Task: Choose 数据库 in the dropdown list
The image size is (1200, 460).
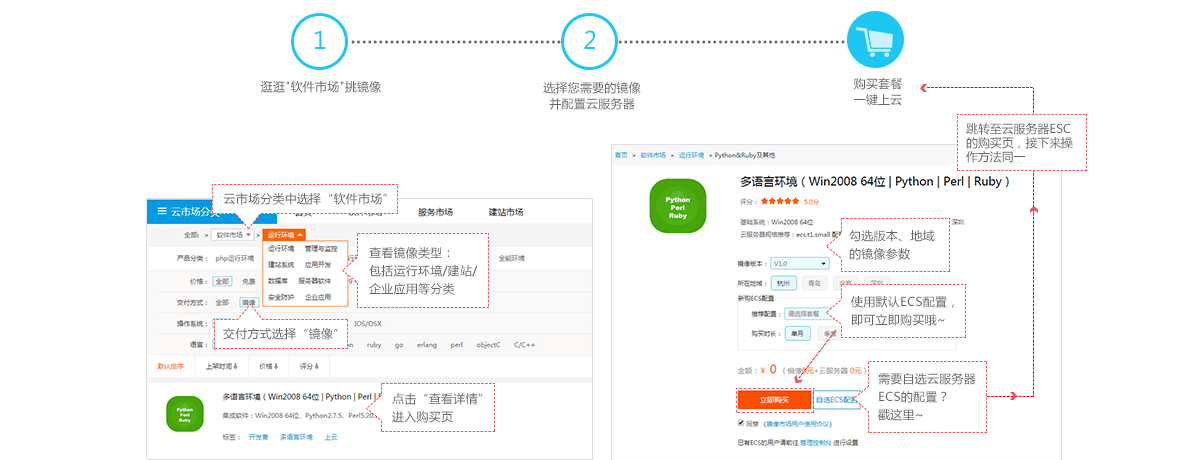Action: coord(278,281)
